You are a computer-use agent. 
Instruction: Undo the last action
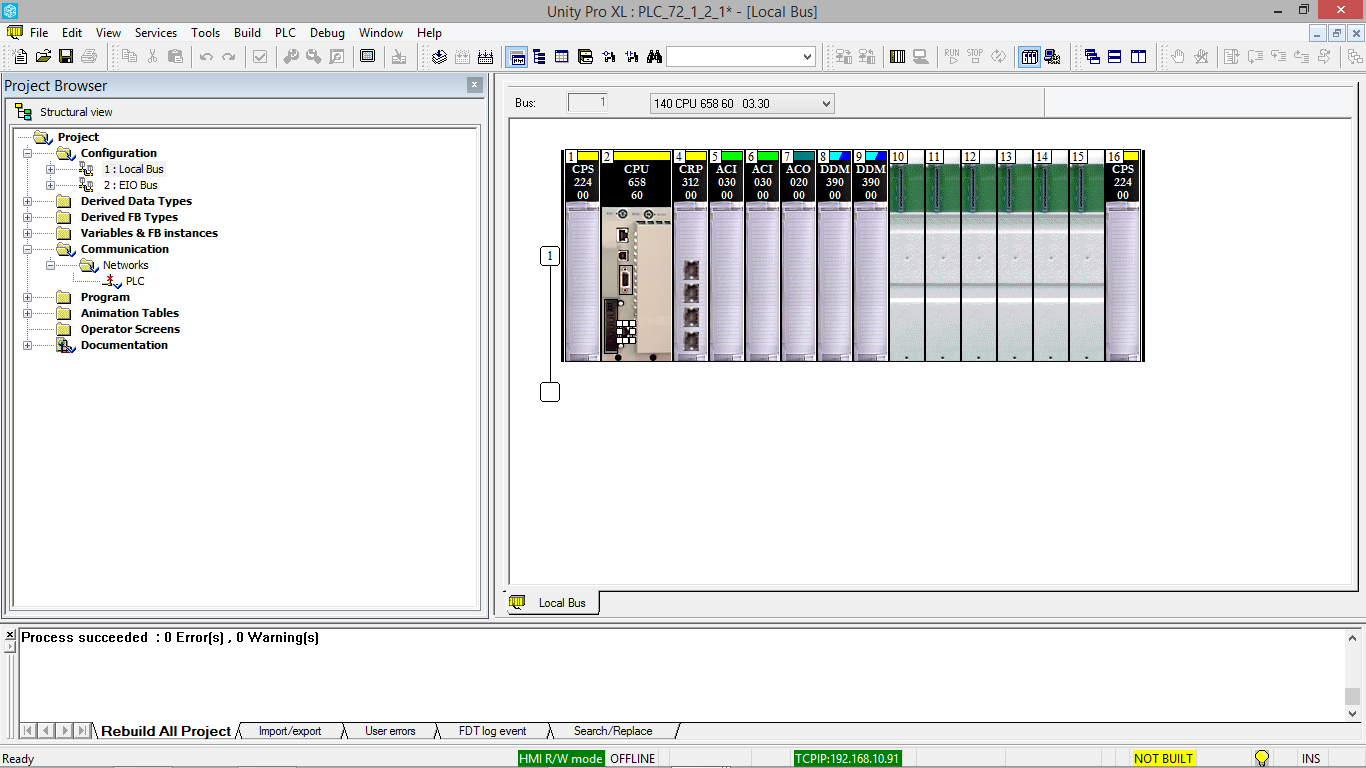point(206,57)
